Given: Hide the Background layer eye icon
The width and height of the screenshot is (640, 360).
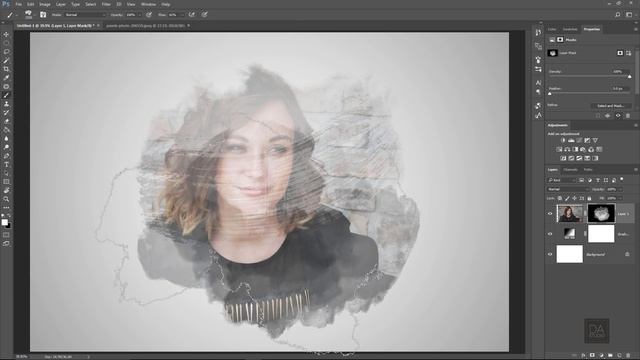Looking at the screenshot, I should pyautogui.click(x=550, y=254).
